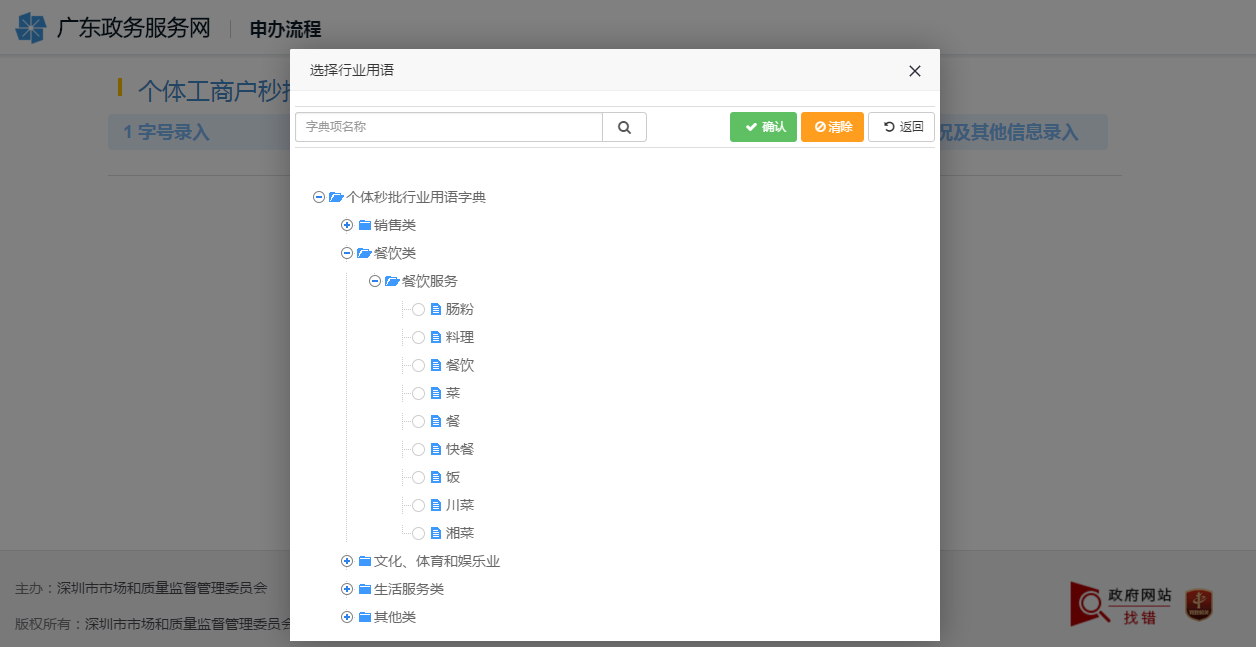Select the 料理 radio button
Screen dimensions: 1256x647
[418, 337]
